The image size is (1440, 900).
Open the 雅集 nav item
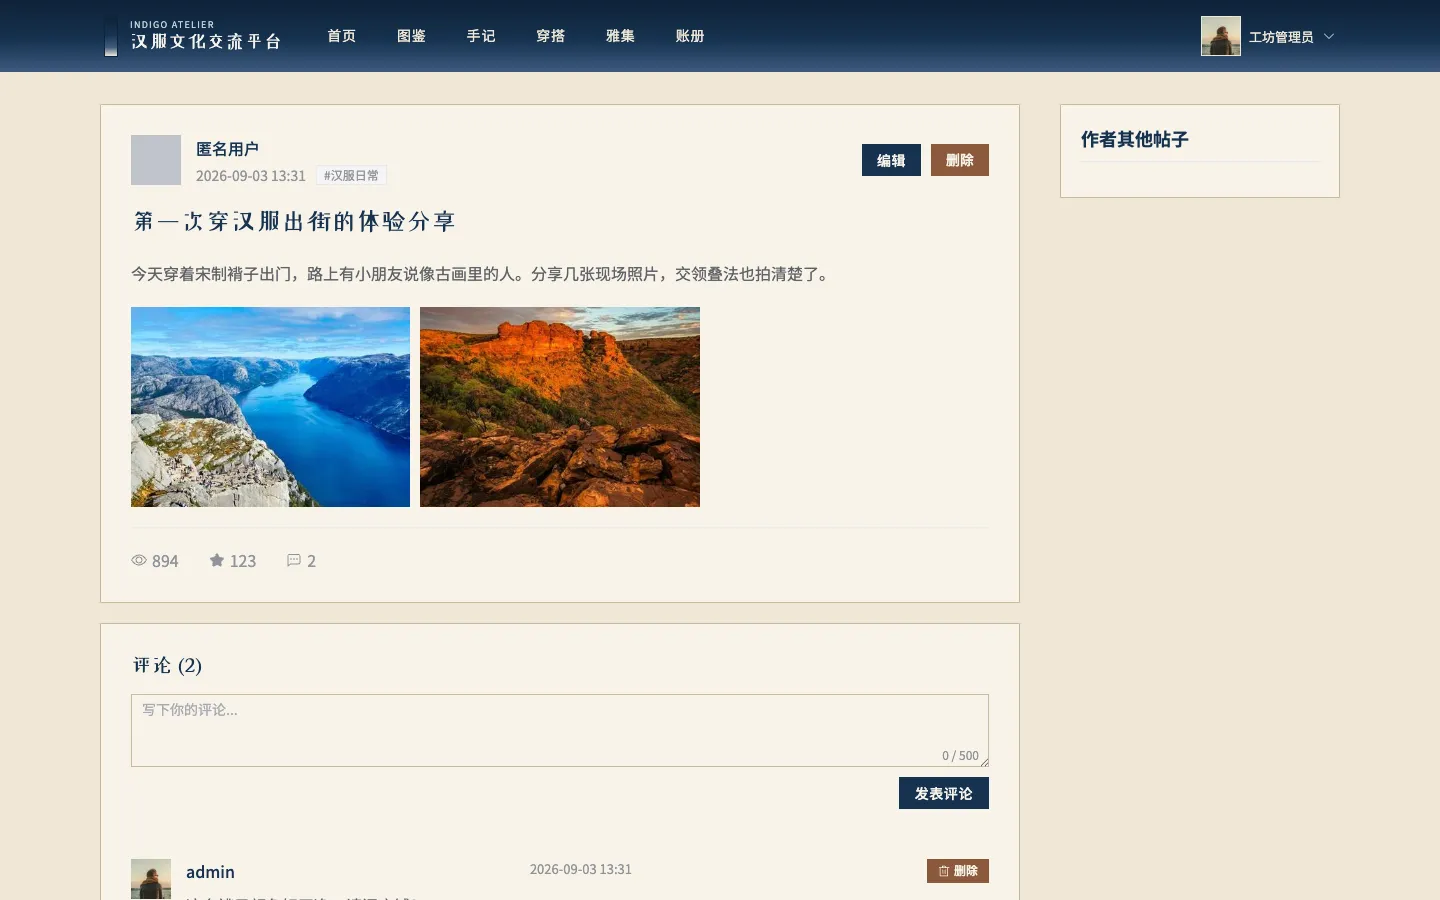(620, 36)
